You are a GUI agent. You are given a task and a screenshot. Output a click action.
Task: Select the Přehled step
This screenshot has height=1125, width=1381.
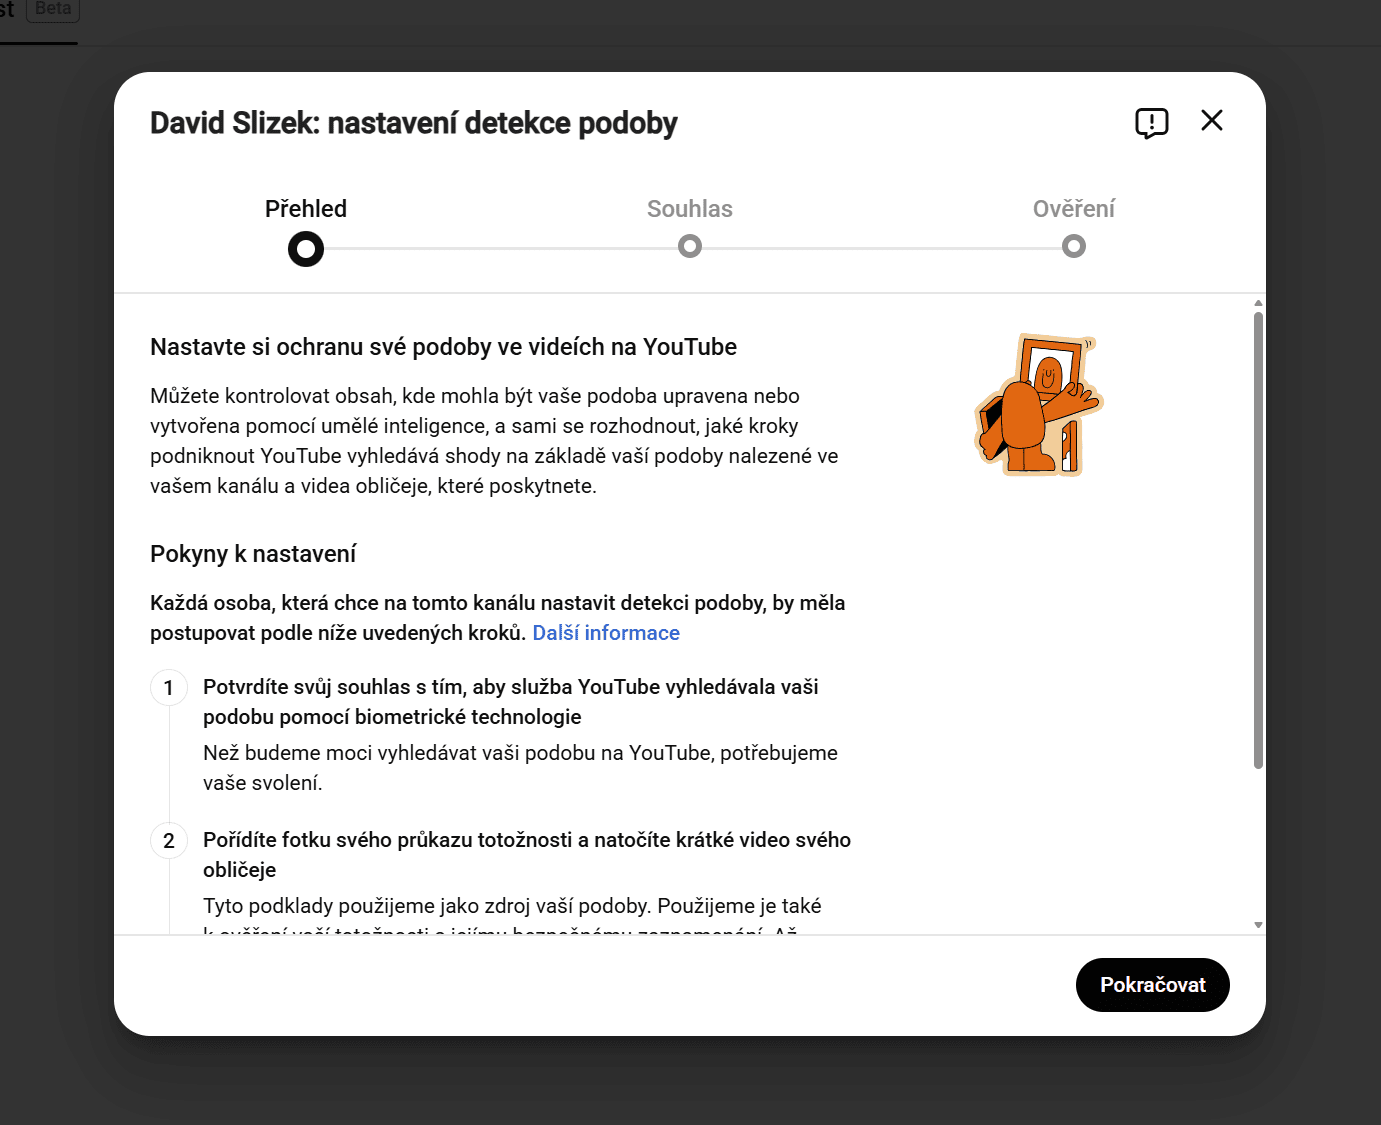(306, 209)
